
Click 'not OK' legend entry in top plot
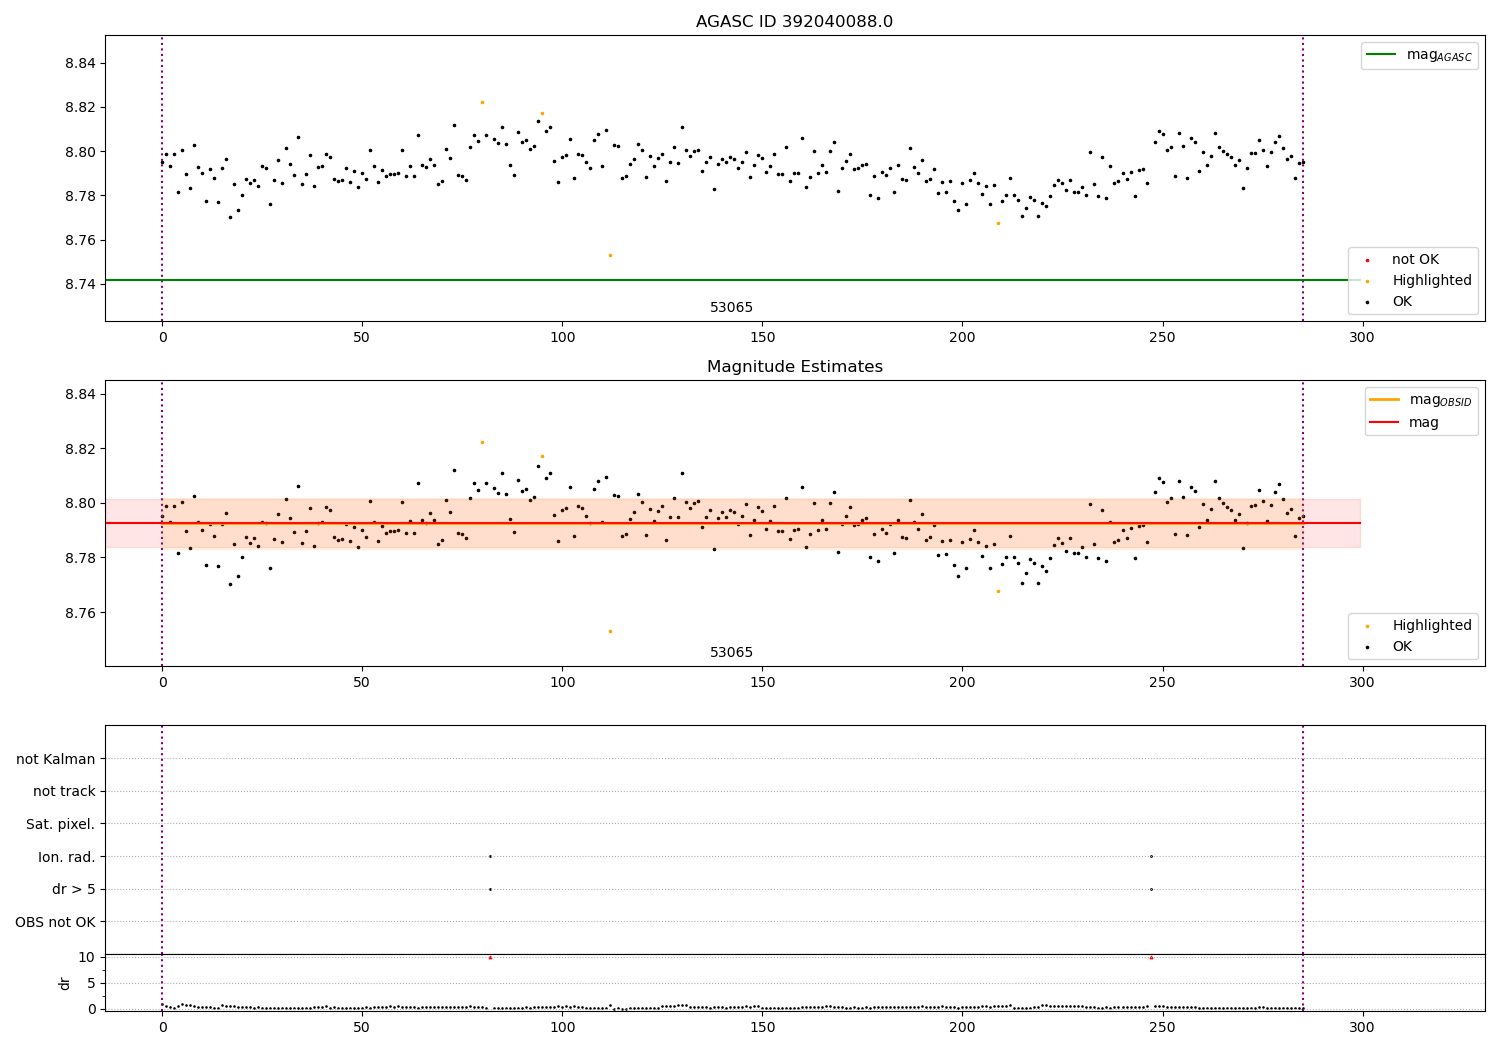click(x=1413, y=260)
